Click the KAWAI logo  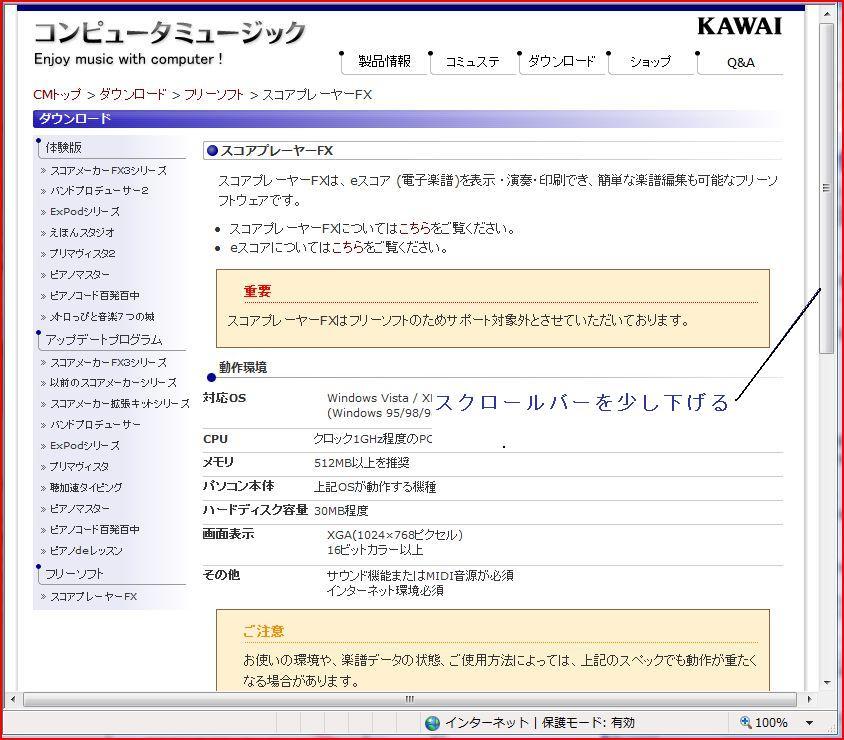pyautogui.click(x=738, y=27)
